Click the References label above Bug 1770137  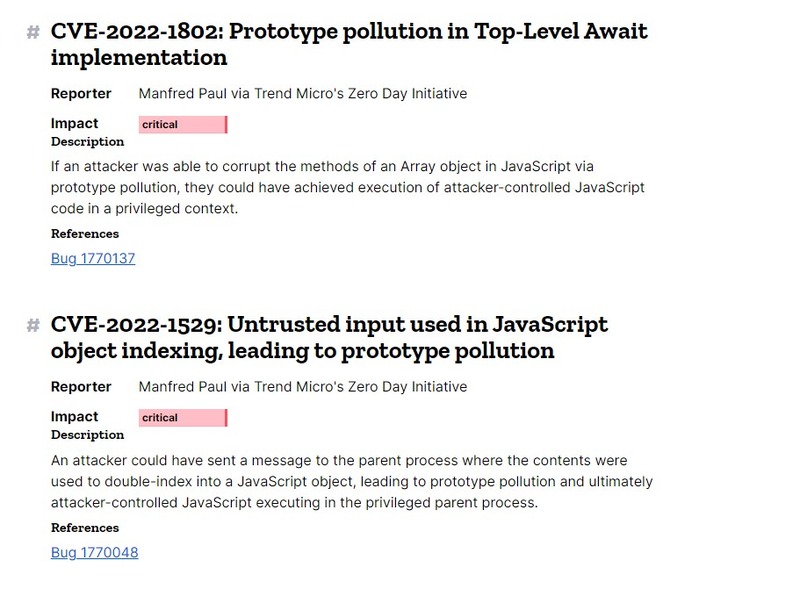pyautogui.click(x=85, y=234)
